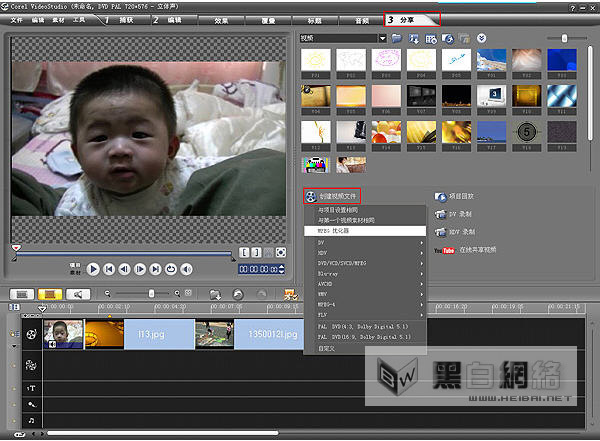
Task: Click the Create Video File (创建视频文件) icon
Action: pos(311,196)
